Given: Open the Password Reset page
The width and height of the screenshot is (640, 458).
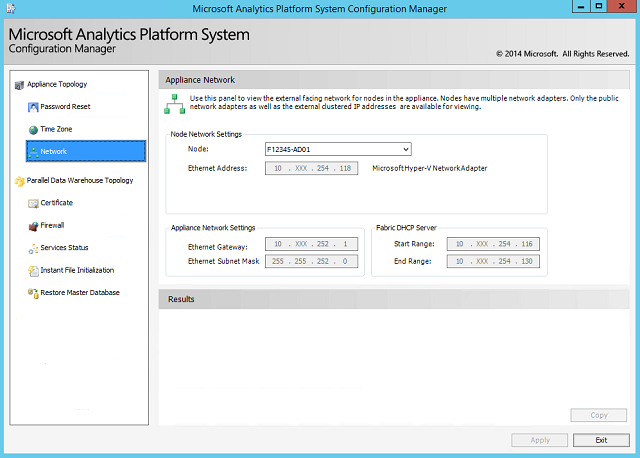Looking at the screenshot, I should tap(65, 107).
